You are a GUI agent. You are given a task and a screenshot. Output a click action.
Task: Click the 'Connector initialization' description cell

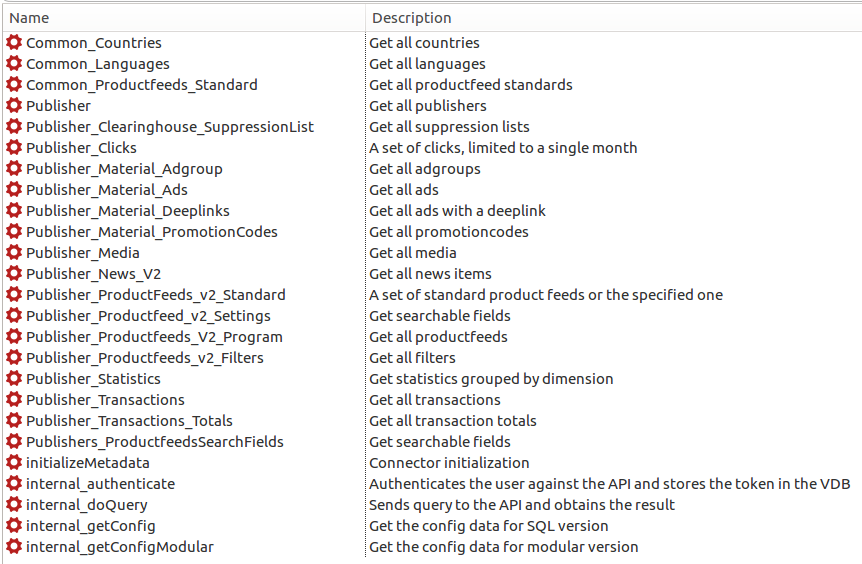[449, 463]
